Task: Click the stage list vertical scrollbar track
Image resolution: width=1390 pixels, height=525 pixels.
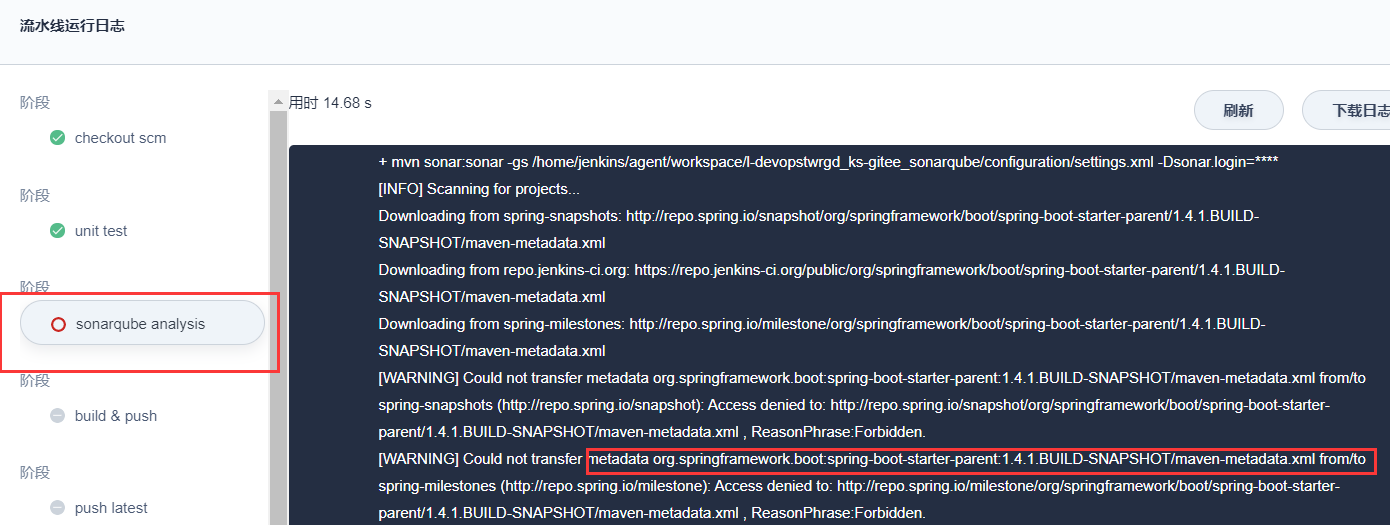Action: click(x=278, y=317)
